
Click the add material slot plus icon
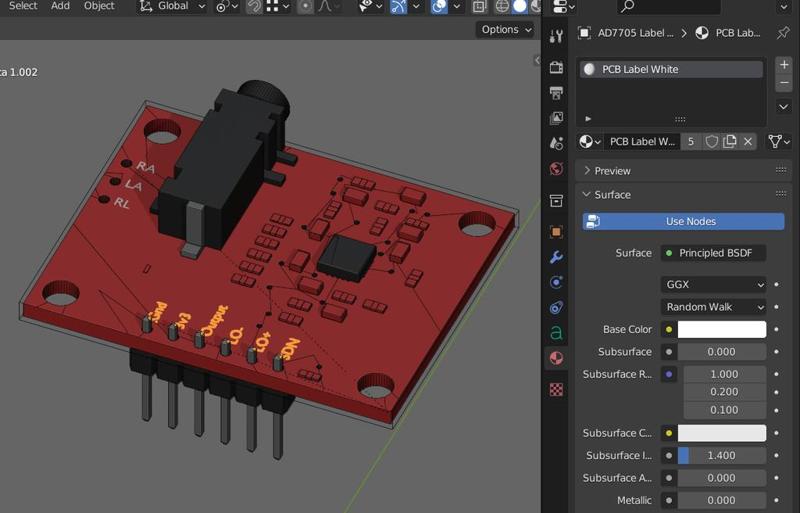click(x=784, y=65)
